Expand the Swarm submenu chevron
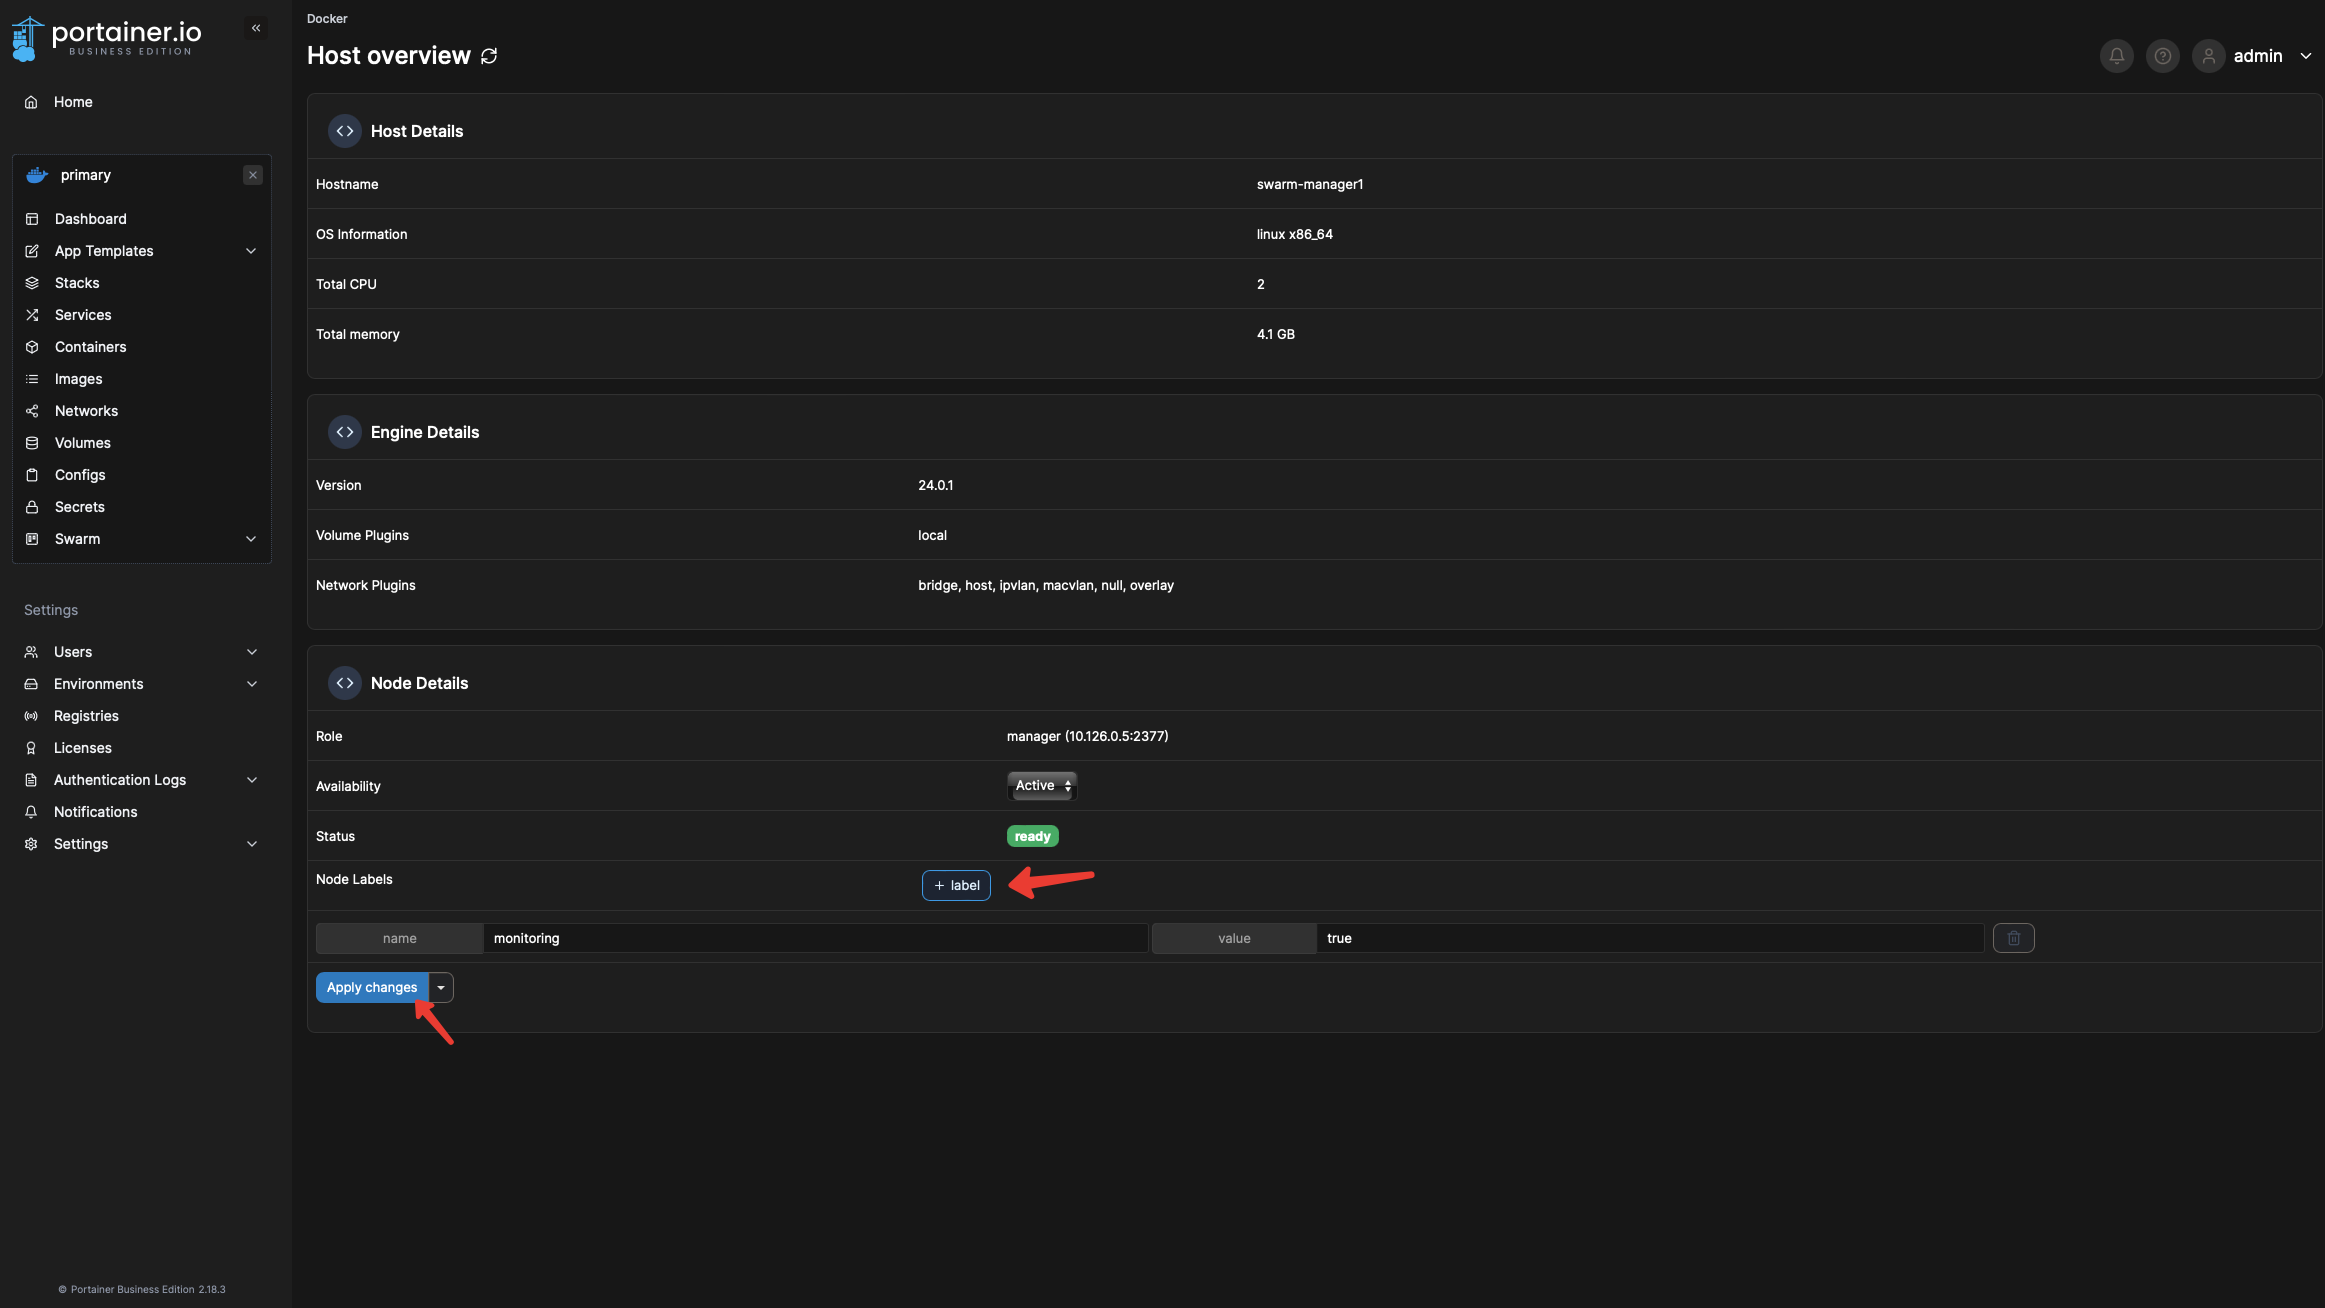This screenshot has height=1308, width=2325. pos(251,539)
